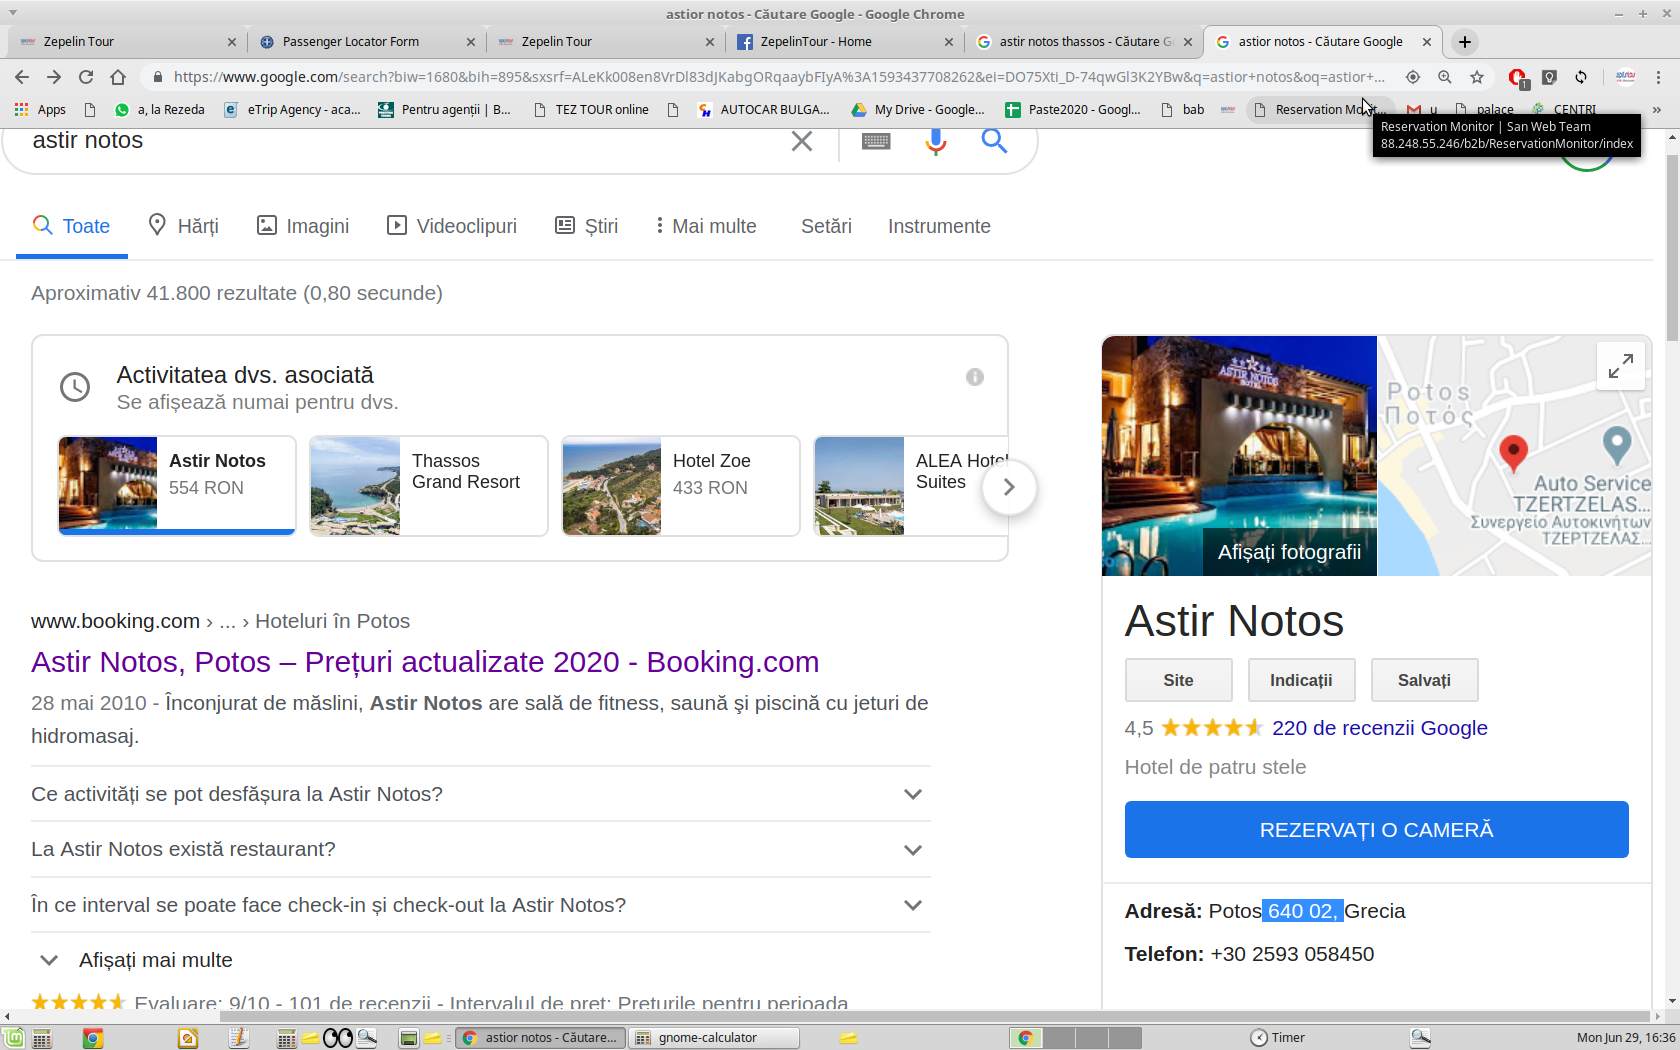Bookmark this page with the star icon
Viewport: 1680px width, 1050px height.
pos(1477,77)
